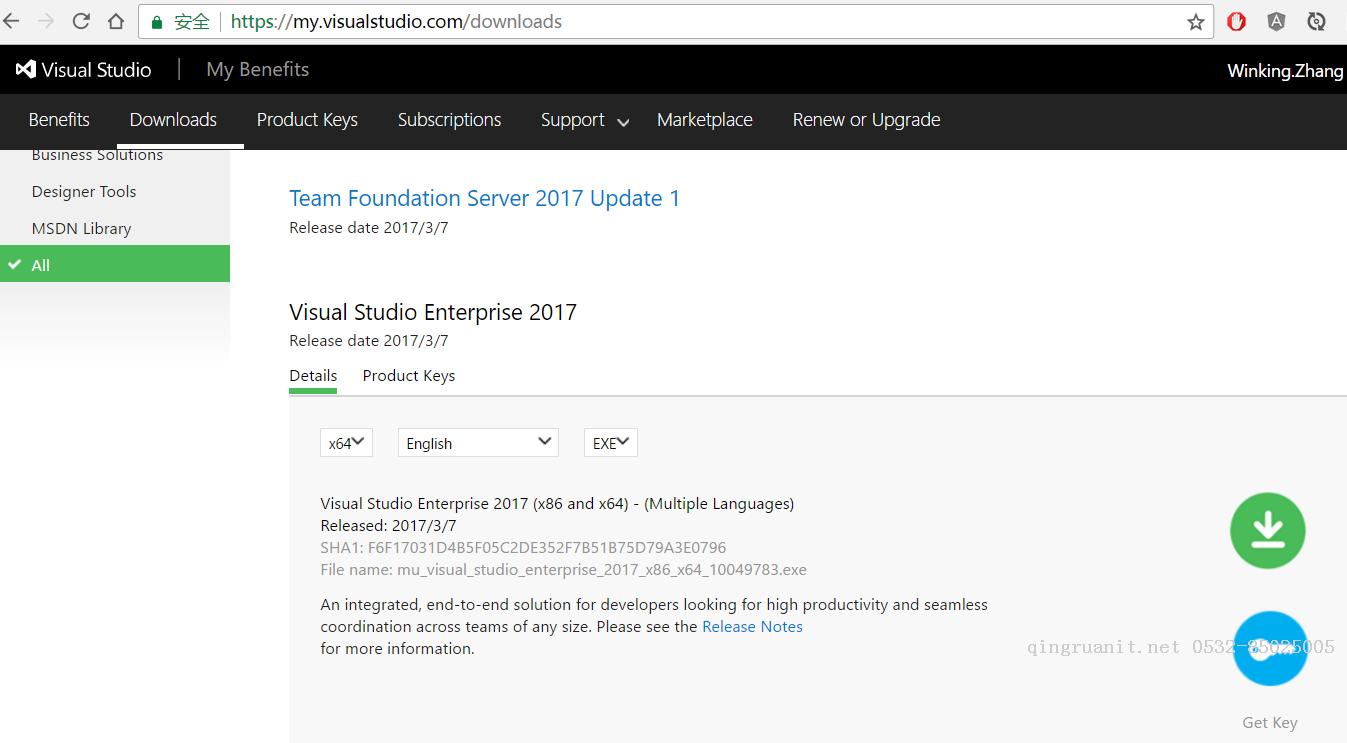Image resolution: width=1347 pixels, height=743 pixels.
Task: Click My Benefits header link
Action: pyautogui.click(x=257, y=69)
